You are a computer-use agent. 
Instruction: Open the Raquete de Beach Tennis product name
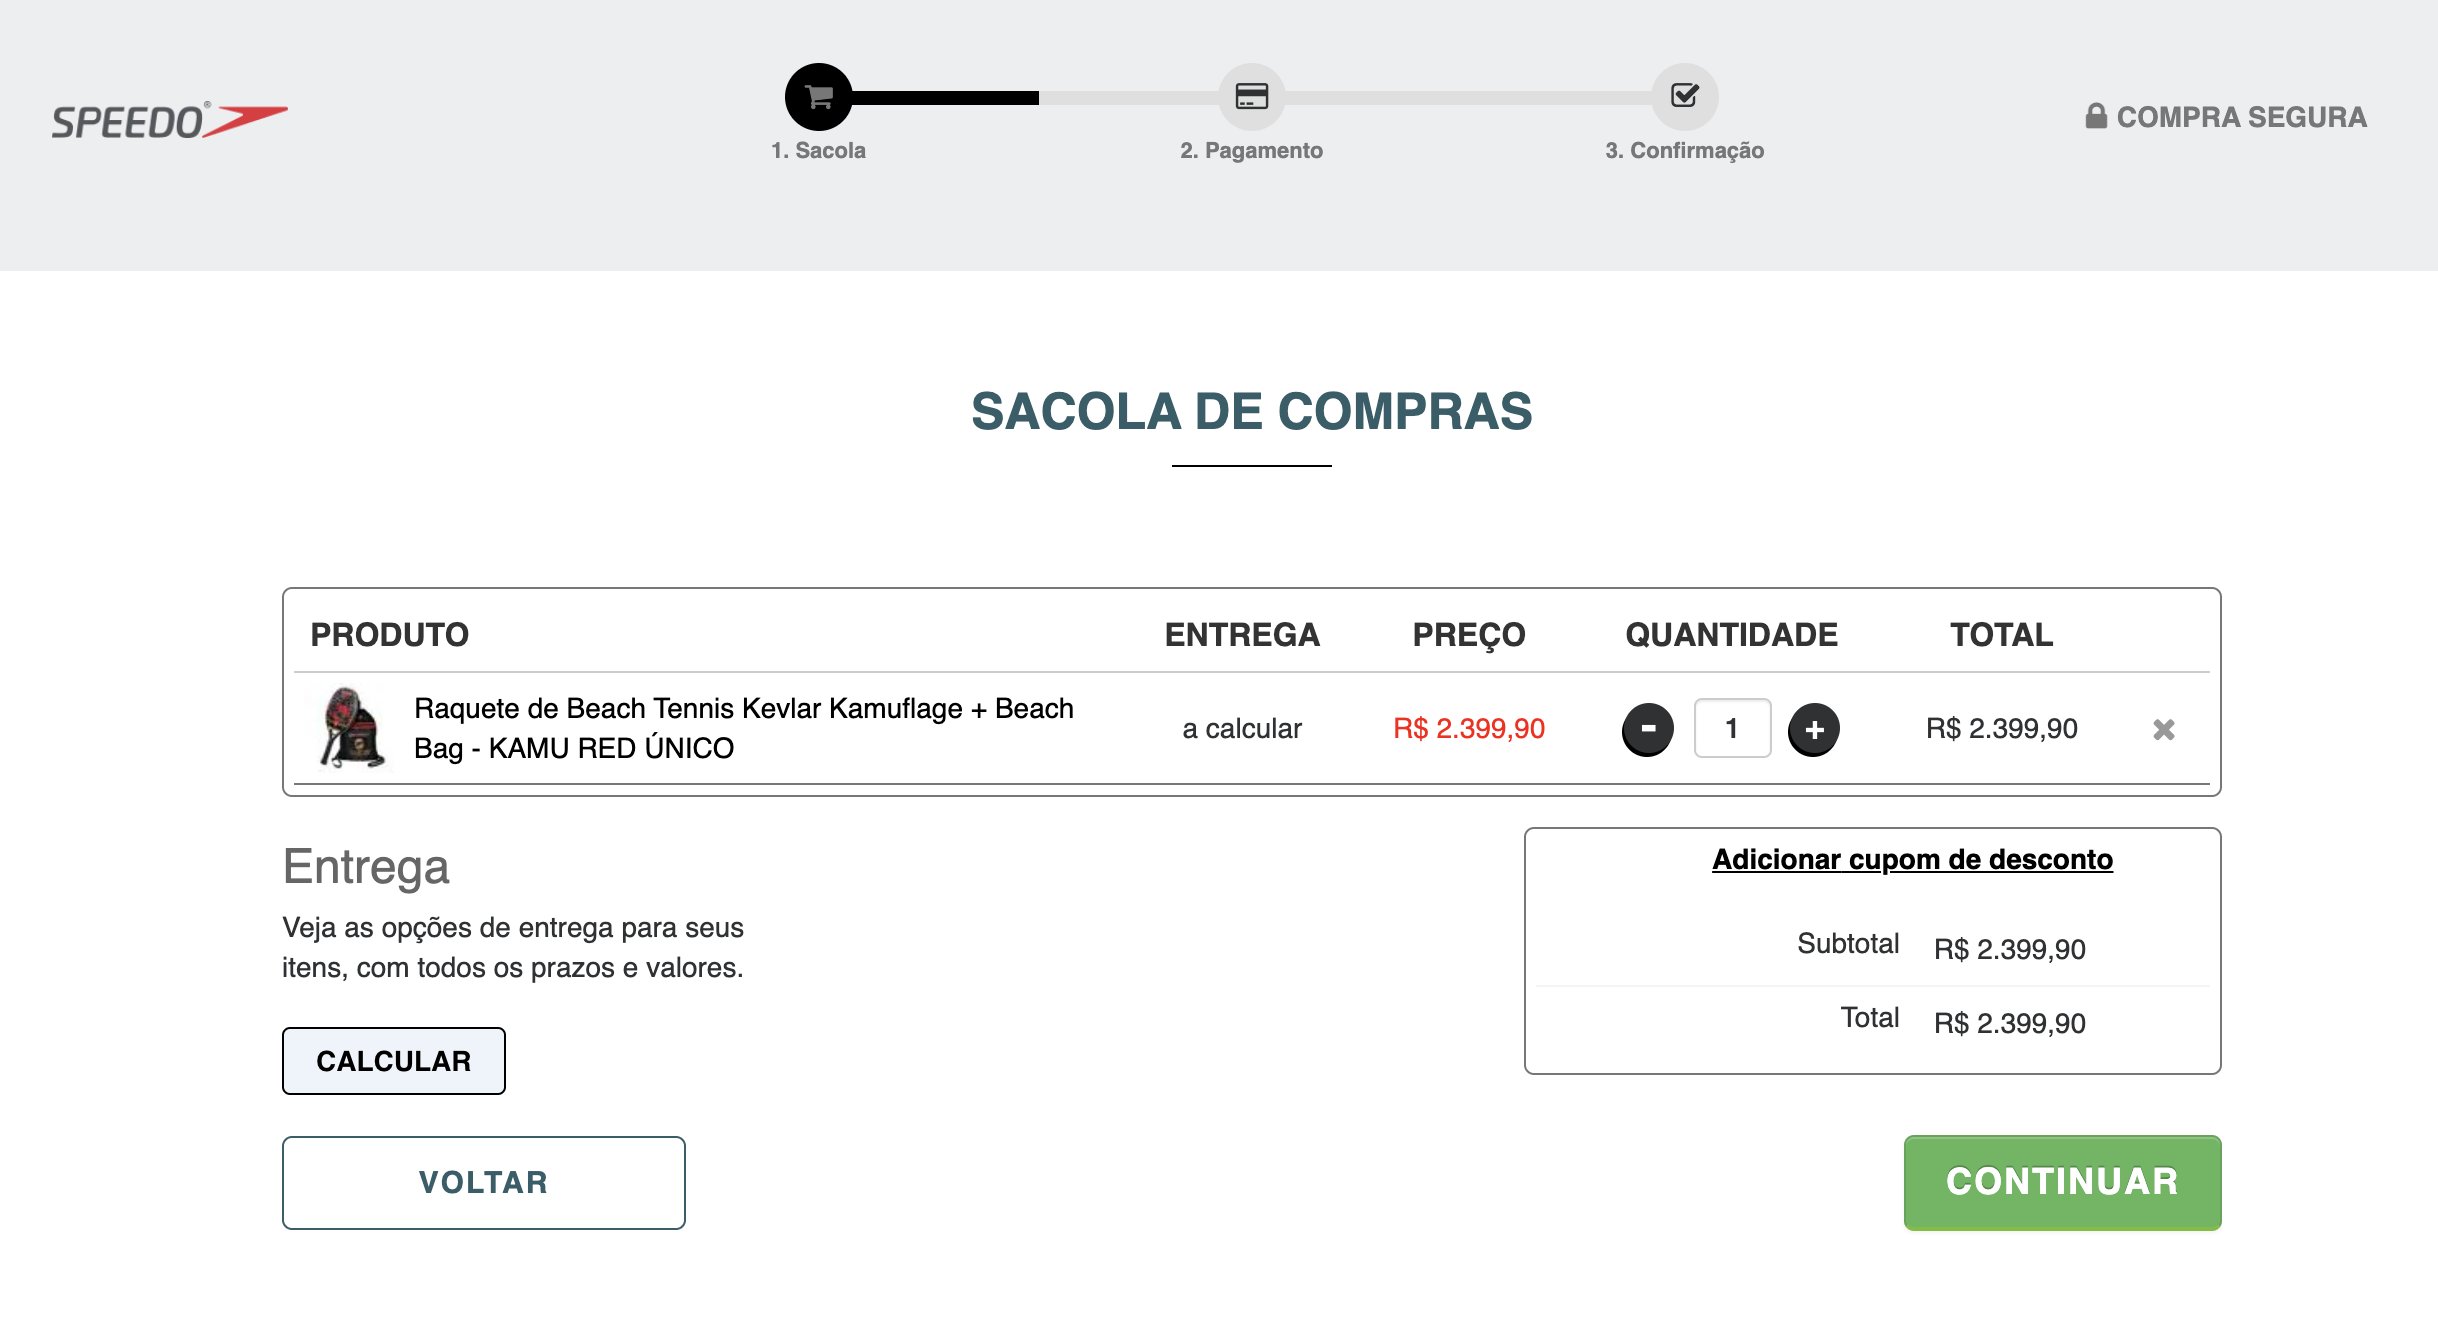coord(744,728)
